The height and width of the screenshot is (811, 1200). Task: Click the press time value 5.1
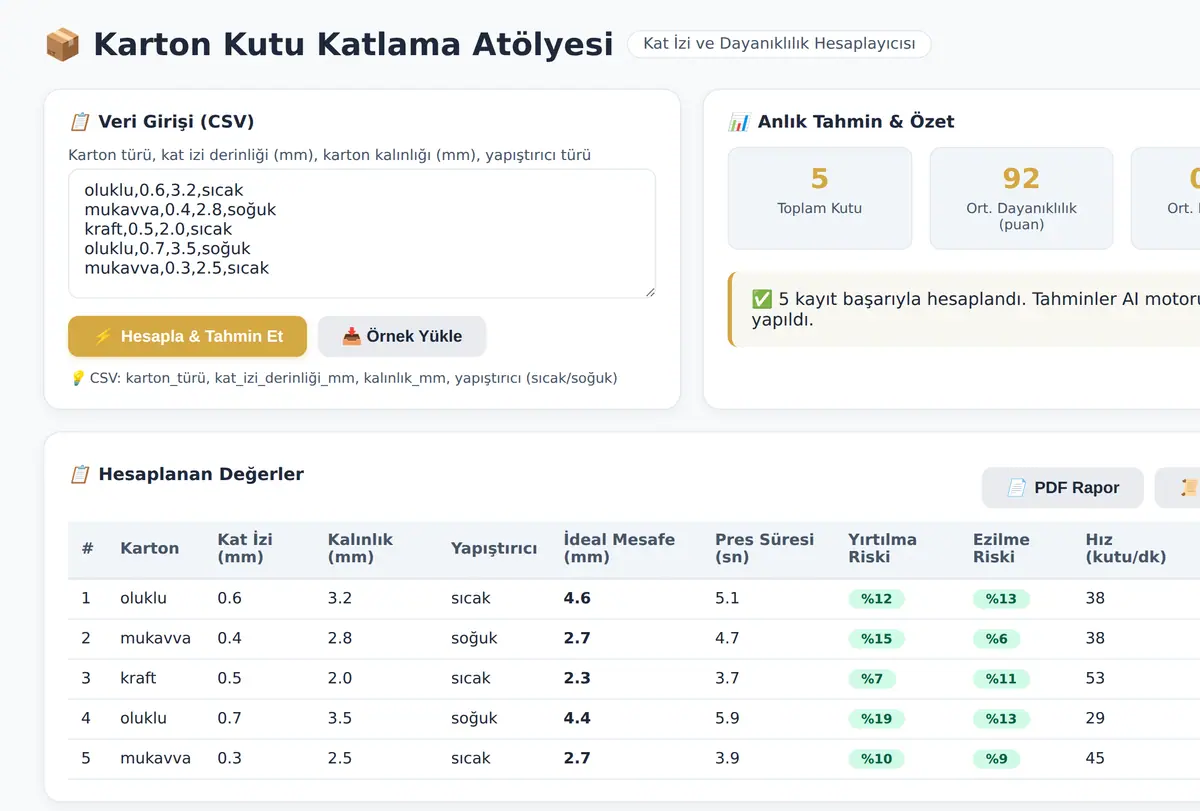click(727, 598)
